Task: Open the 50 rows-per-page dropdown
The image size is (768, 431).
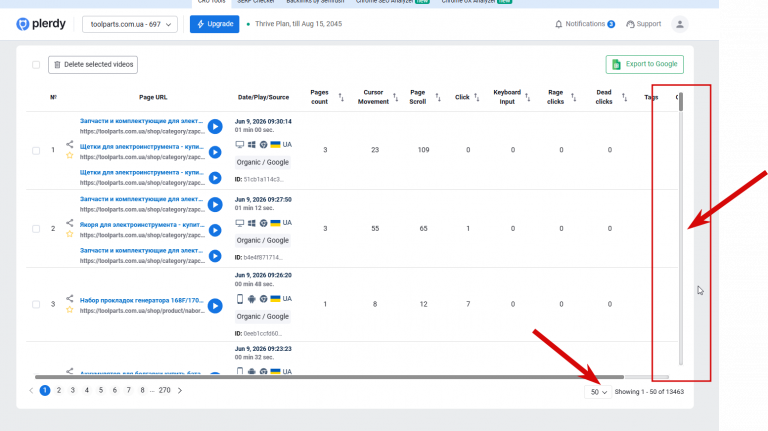Action: (x=598, y=392)
